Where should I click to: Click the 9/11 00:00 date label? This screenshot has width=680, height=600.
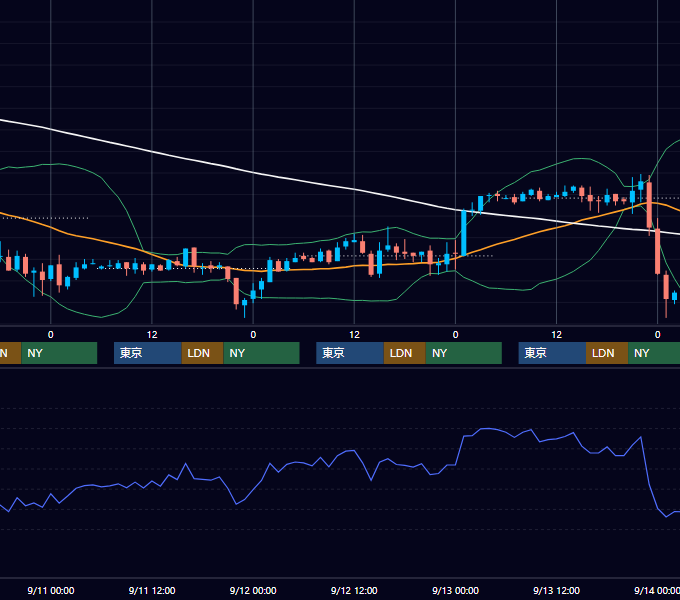[x=51, y=590]
